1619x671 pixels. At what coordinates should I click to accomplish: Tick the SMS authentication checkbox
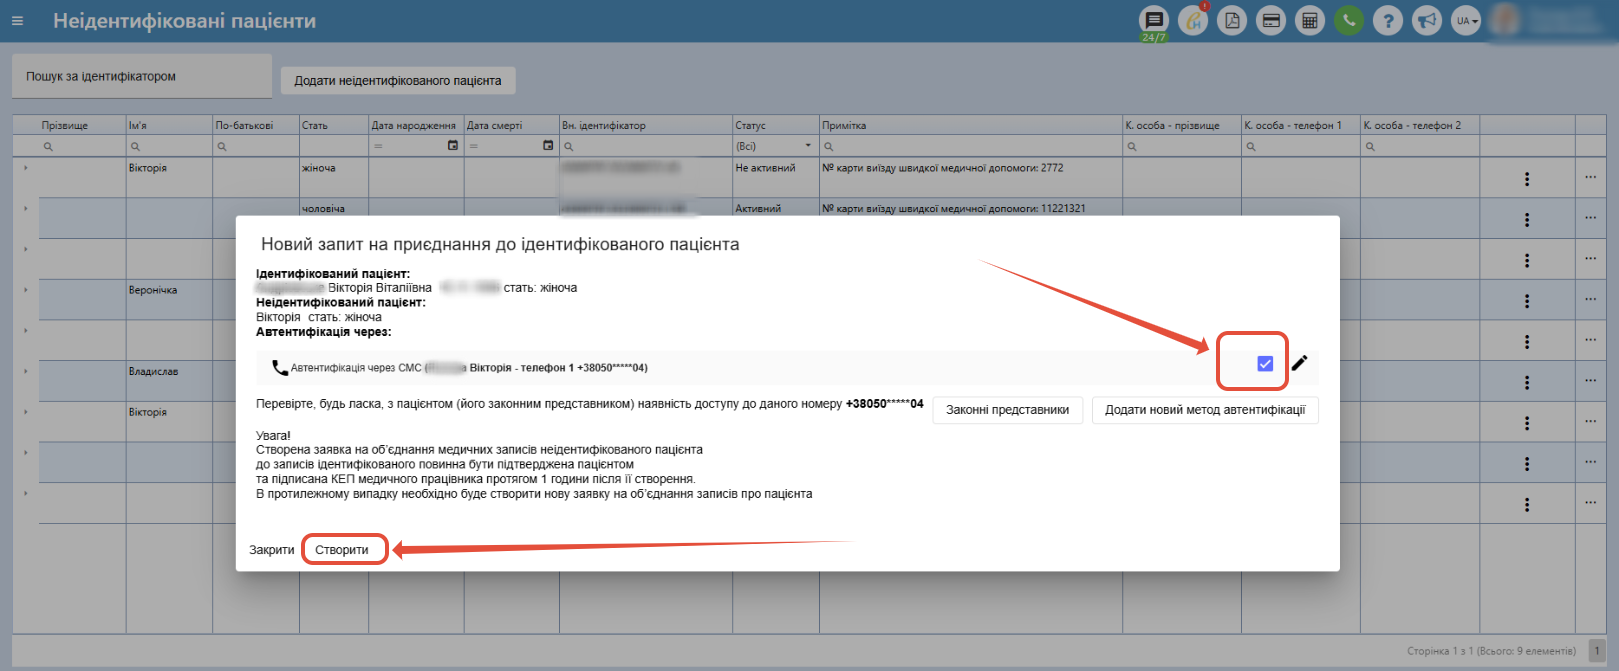[1265, 363]
